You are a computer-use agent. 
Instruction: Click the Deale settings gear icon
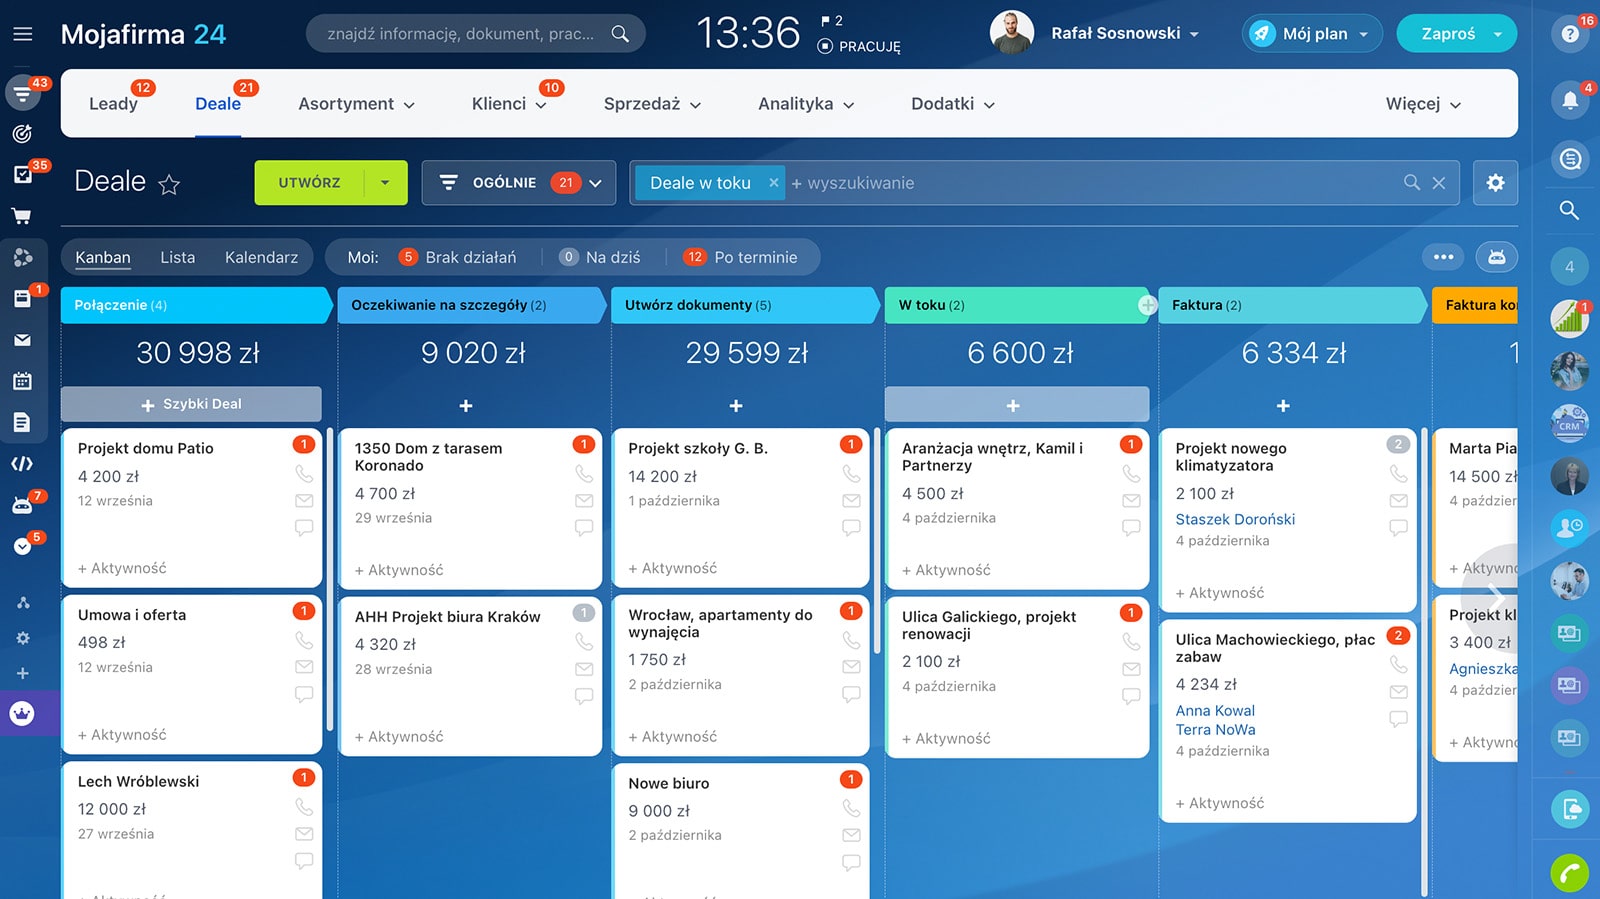[1495, 183]
